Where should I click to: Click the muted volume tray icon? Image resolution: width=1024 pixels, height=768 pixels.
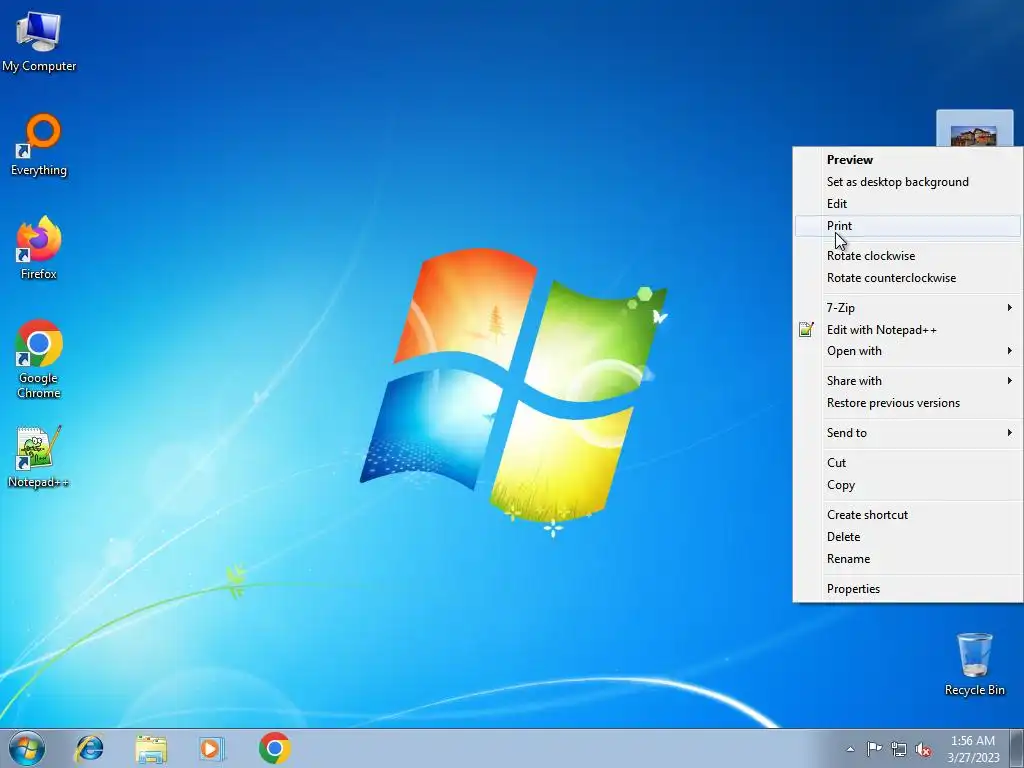click(923, 750)
